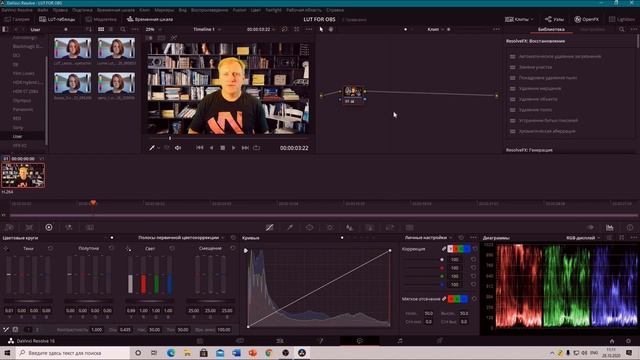Play the clip in reverse
This screenshot has width=640, height=360.
(x=211, y=148)
